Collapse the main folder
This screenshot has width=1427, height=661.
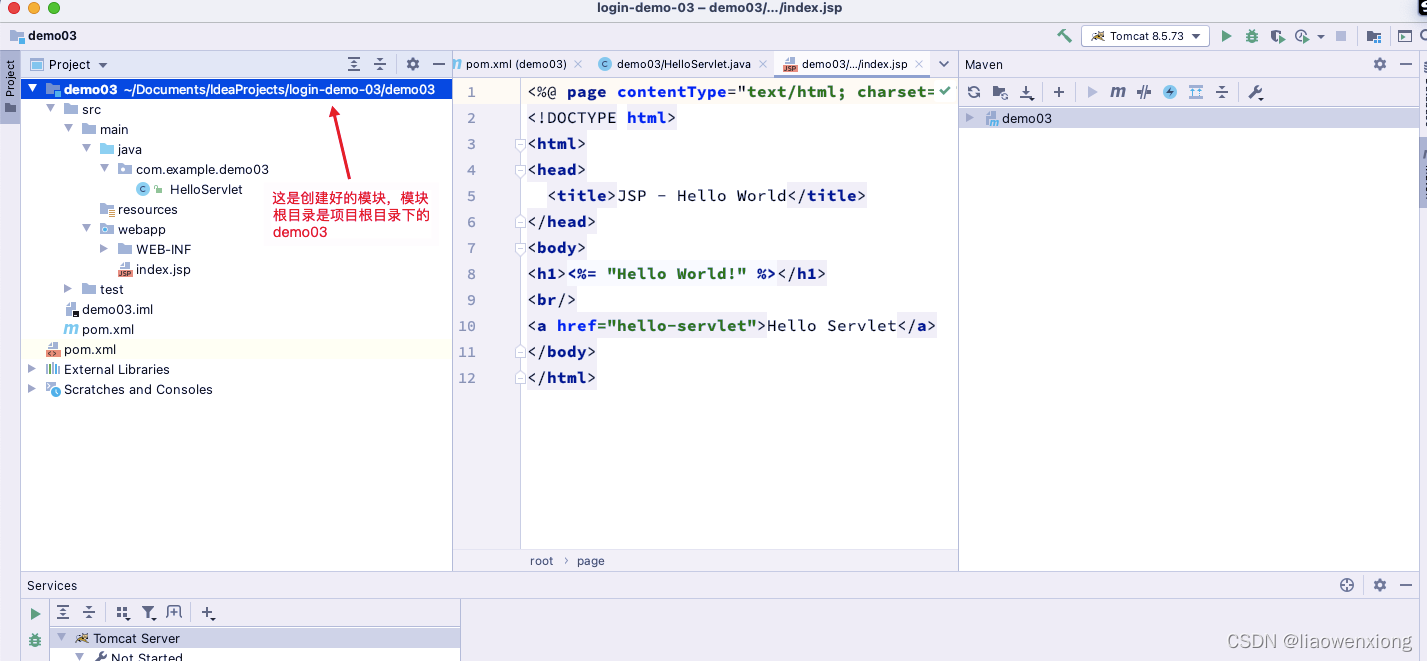69,129
